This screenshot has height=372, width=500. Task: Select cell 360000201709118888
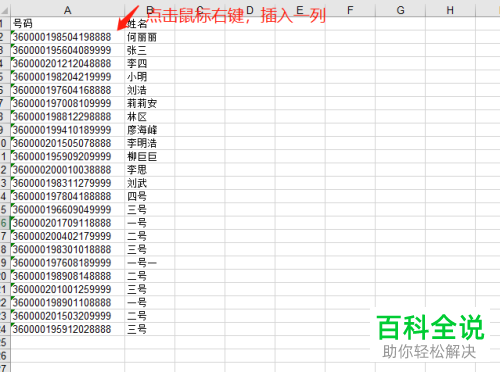(x=67, y=223)
